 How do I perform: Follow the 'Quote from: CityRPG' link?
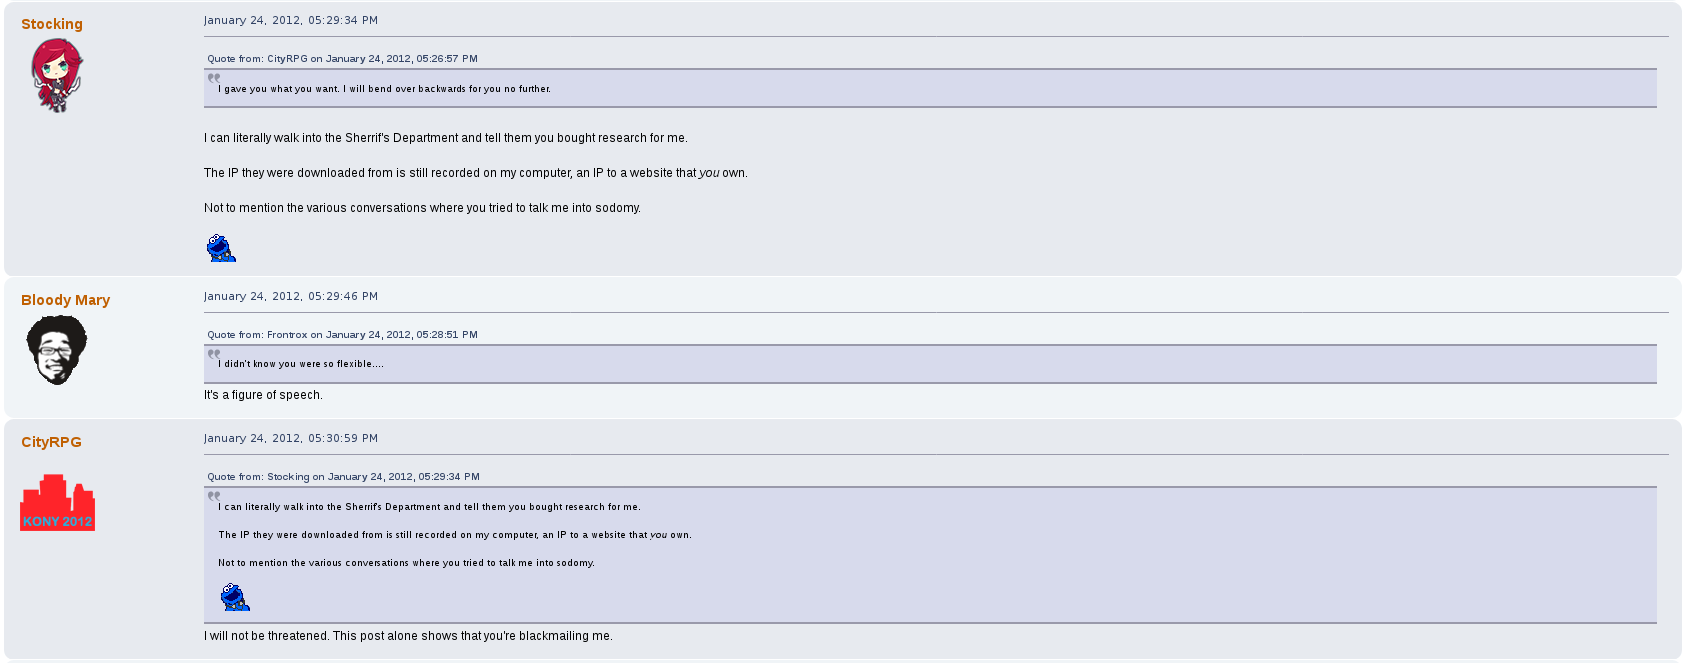[x=342, y=59]
